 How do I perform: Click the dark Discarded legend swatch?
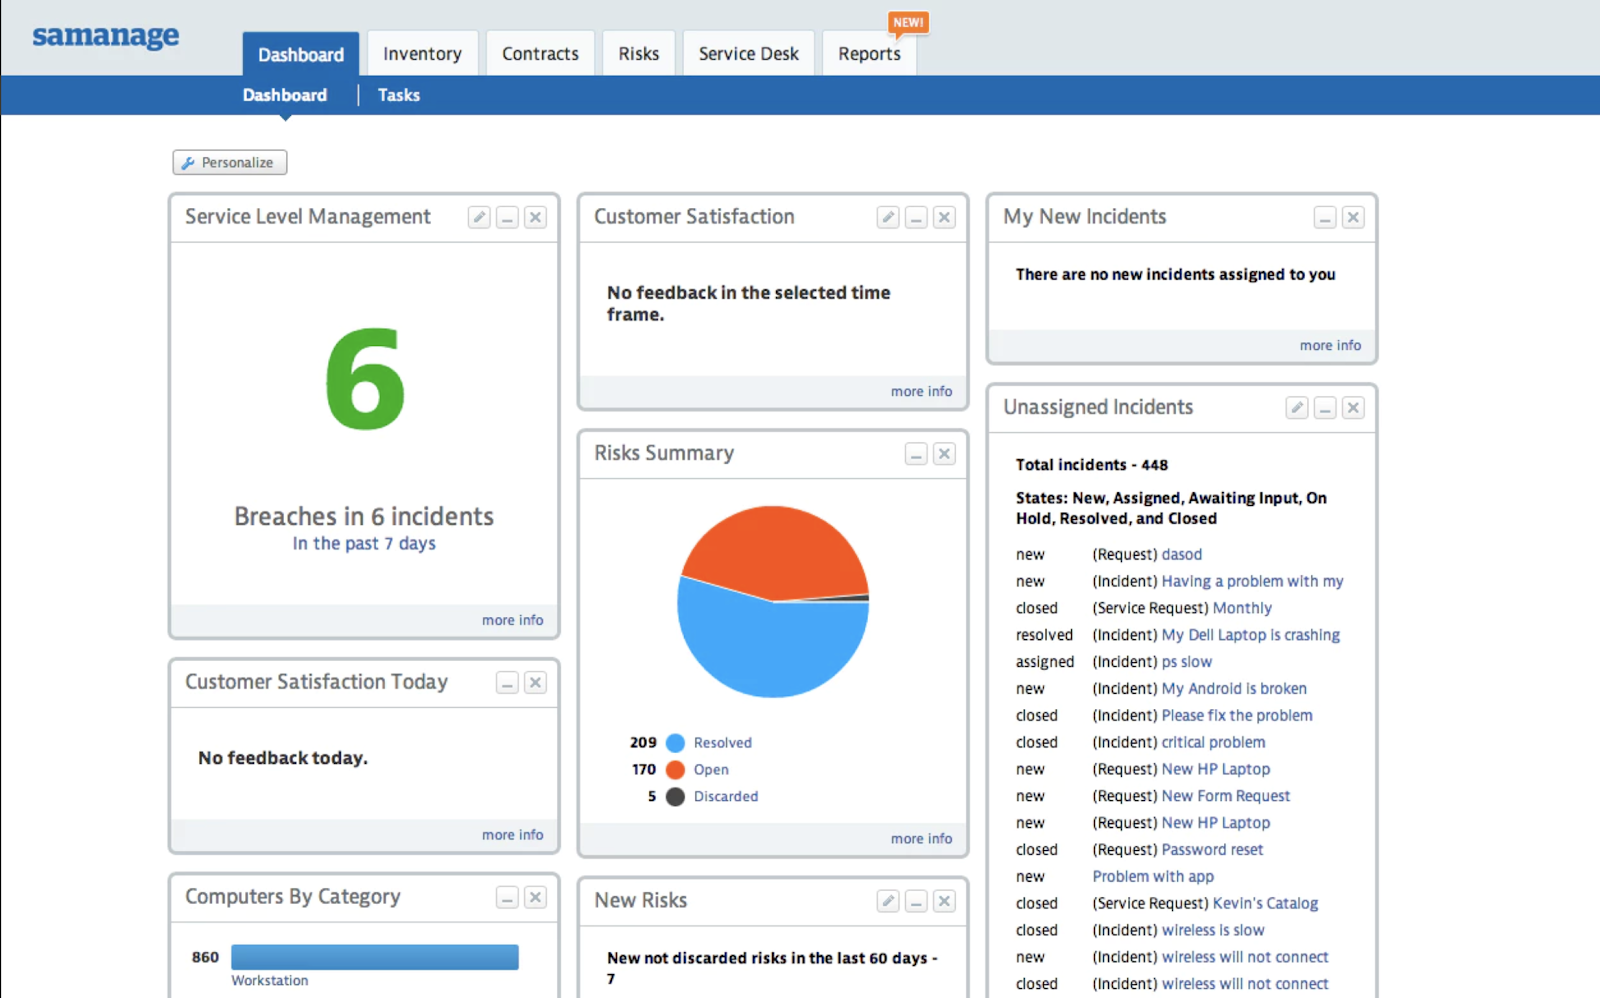pyautogui.click(x=675, y=797)
